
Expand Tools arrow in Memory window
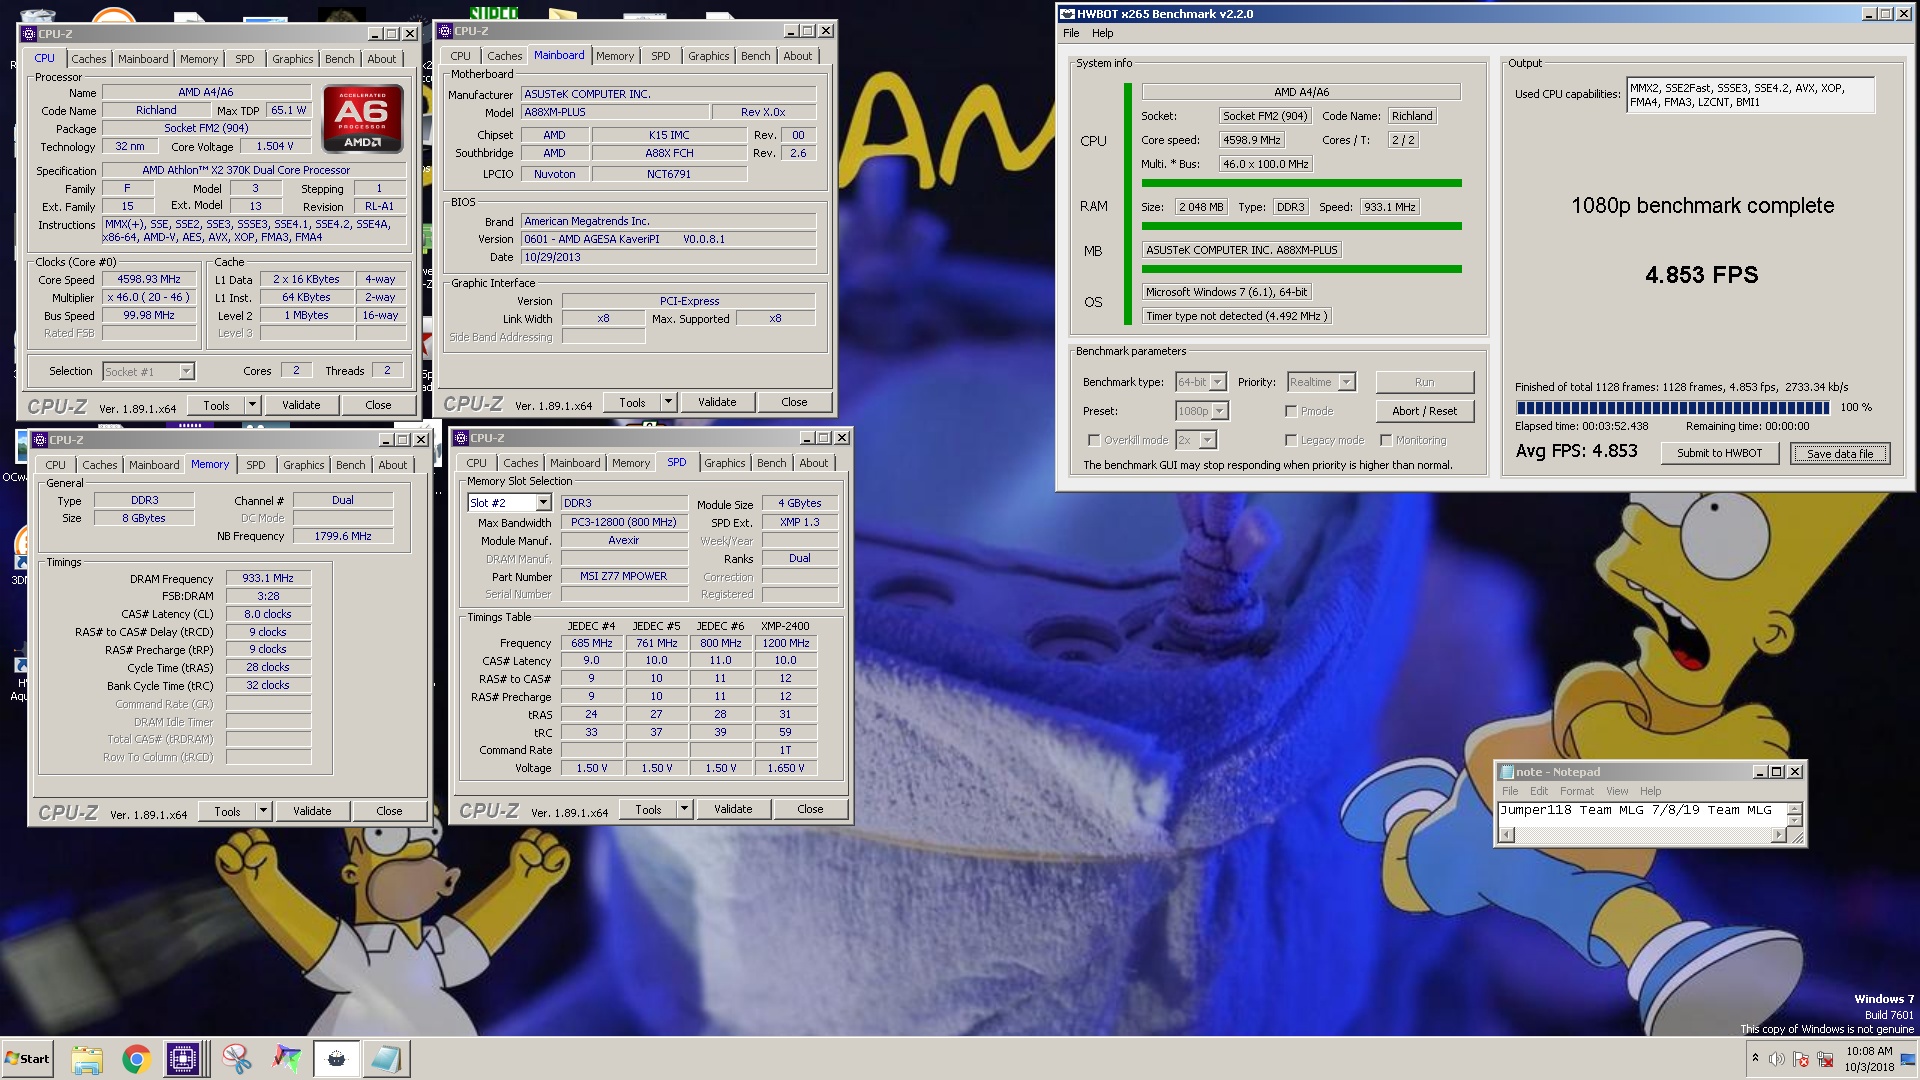[x=264, y=811]
